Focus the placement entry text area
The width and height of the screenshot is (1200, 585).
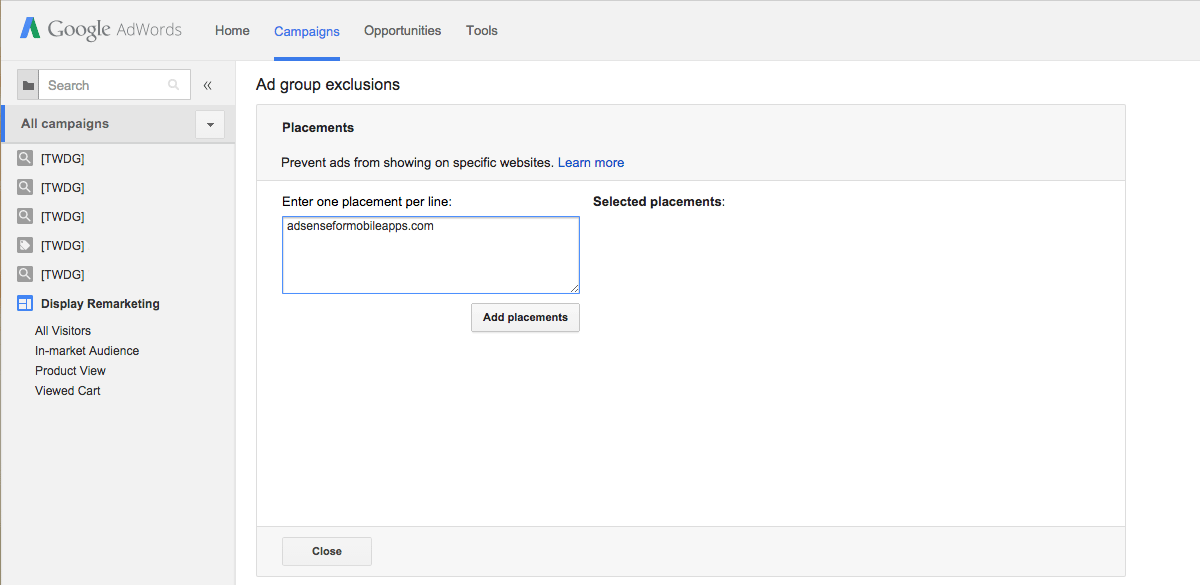tap(431, 255)
